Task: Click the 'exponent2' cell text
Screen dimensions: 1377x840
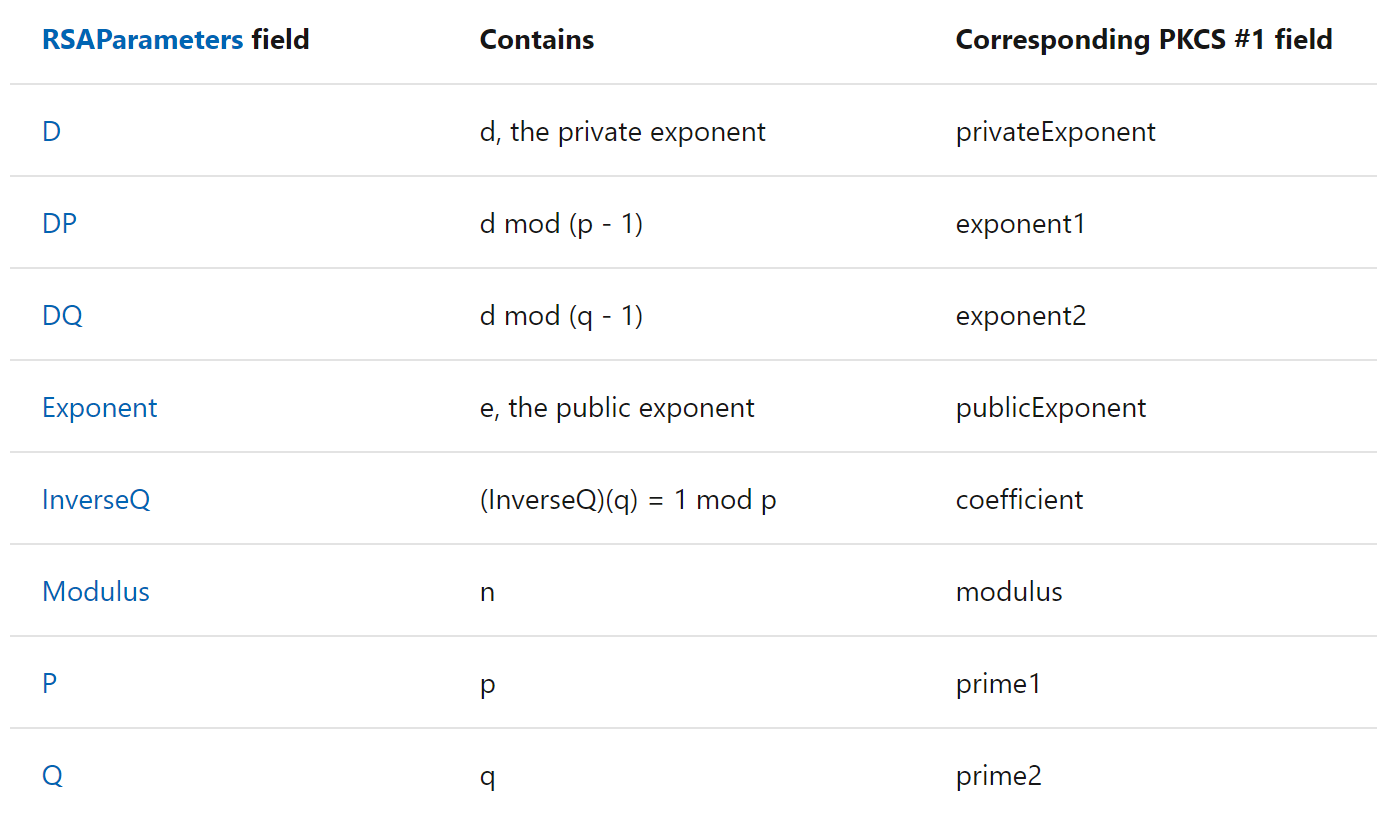Action: coord(1020,316)
